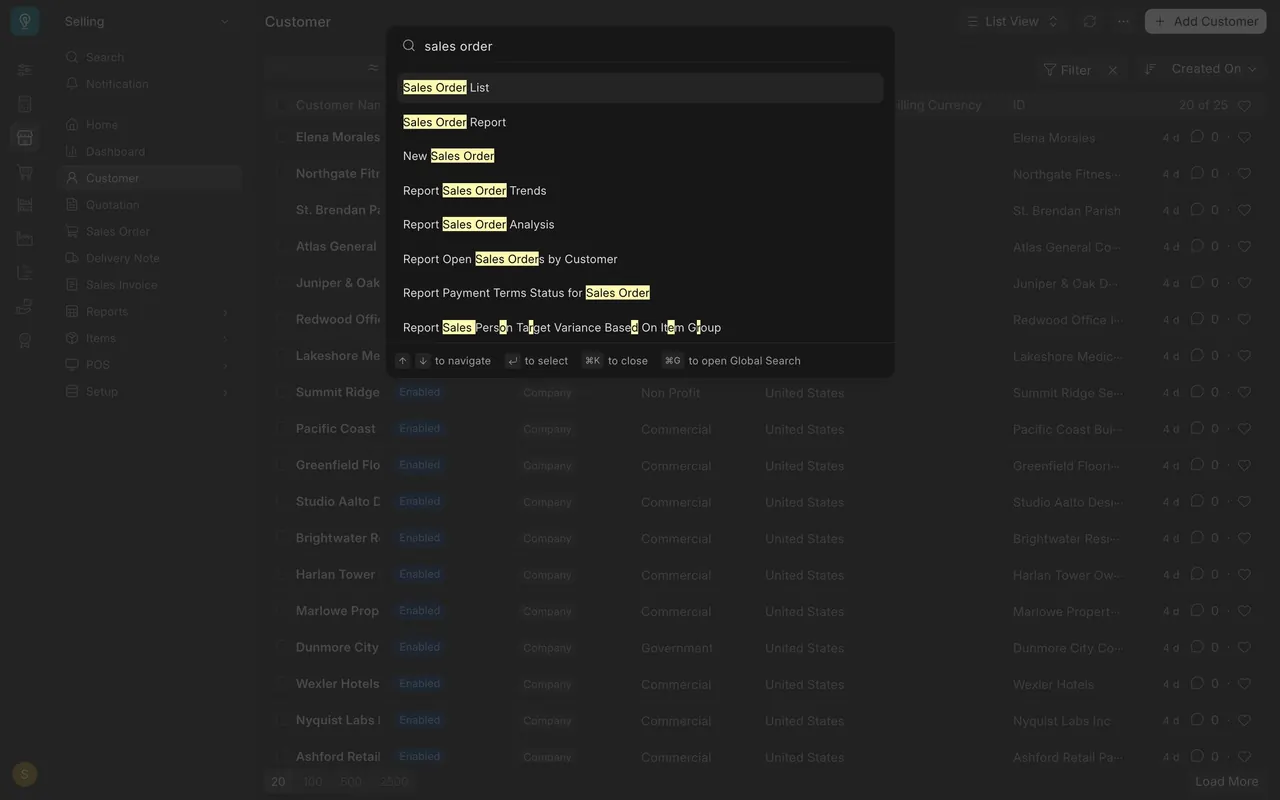Viewport: 1280px width, 800px height.
Task: Click the Filter button
Action: [1067, 70]
